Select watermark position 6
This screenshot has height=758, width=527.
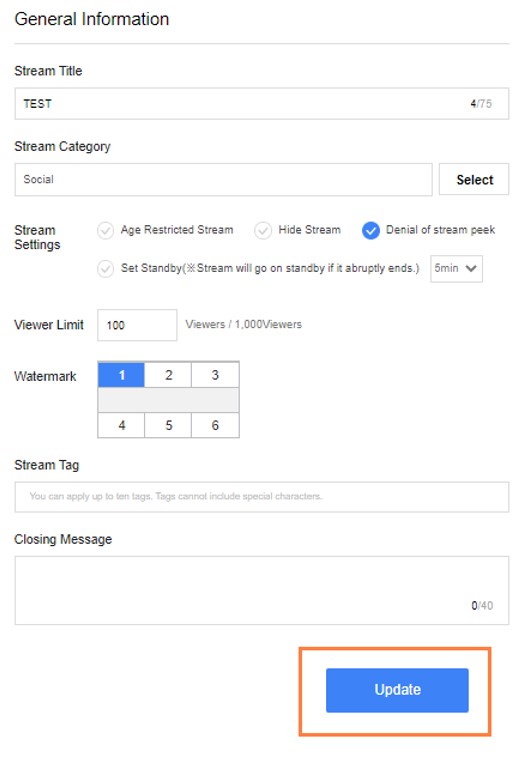(215, 425)
